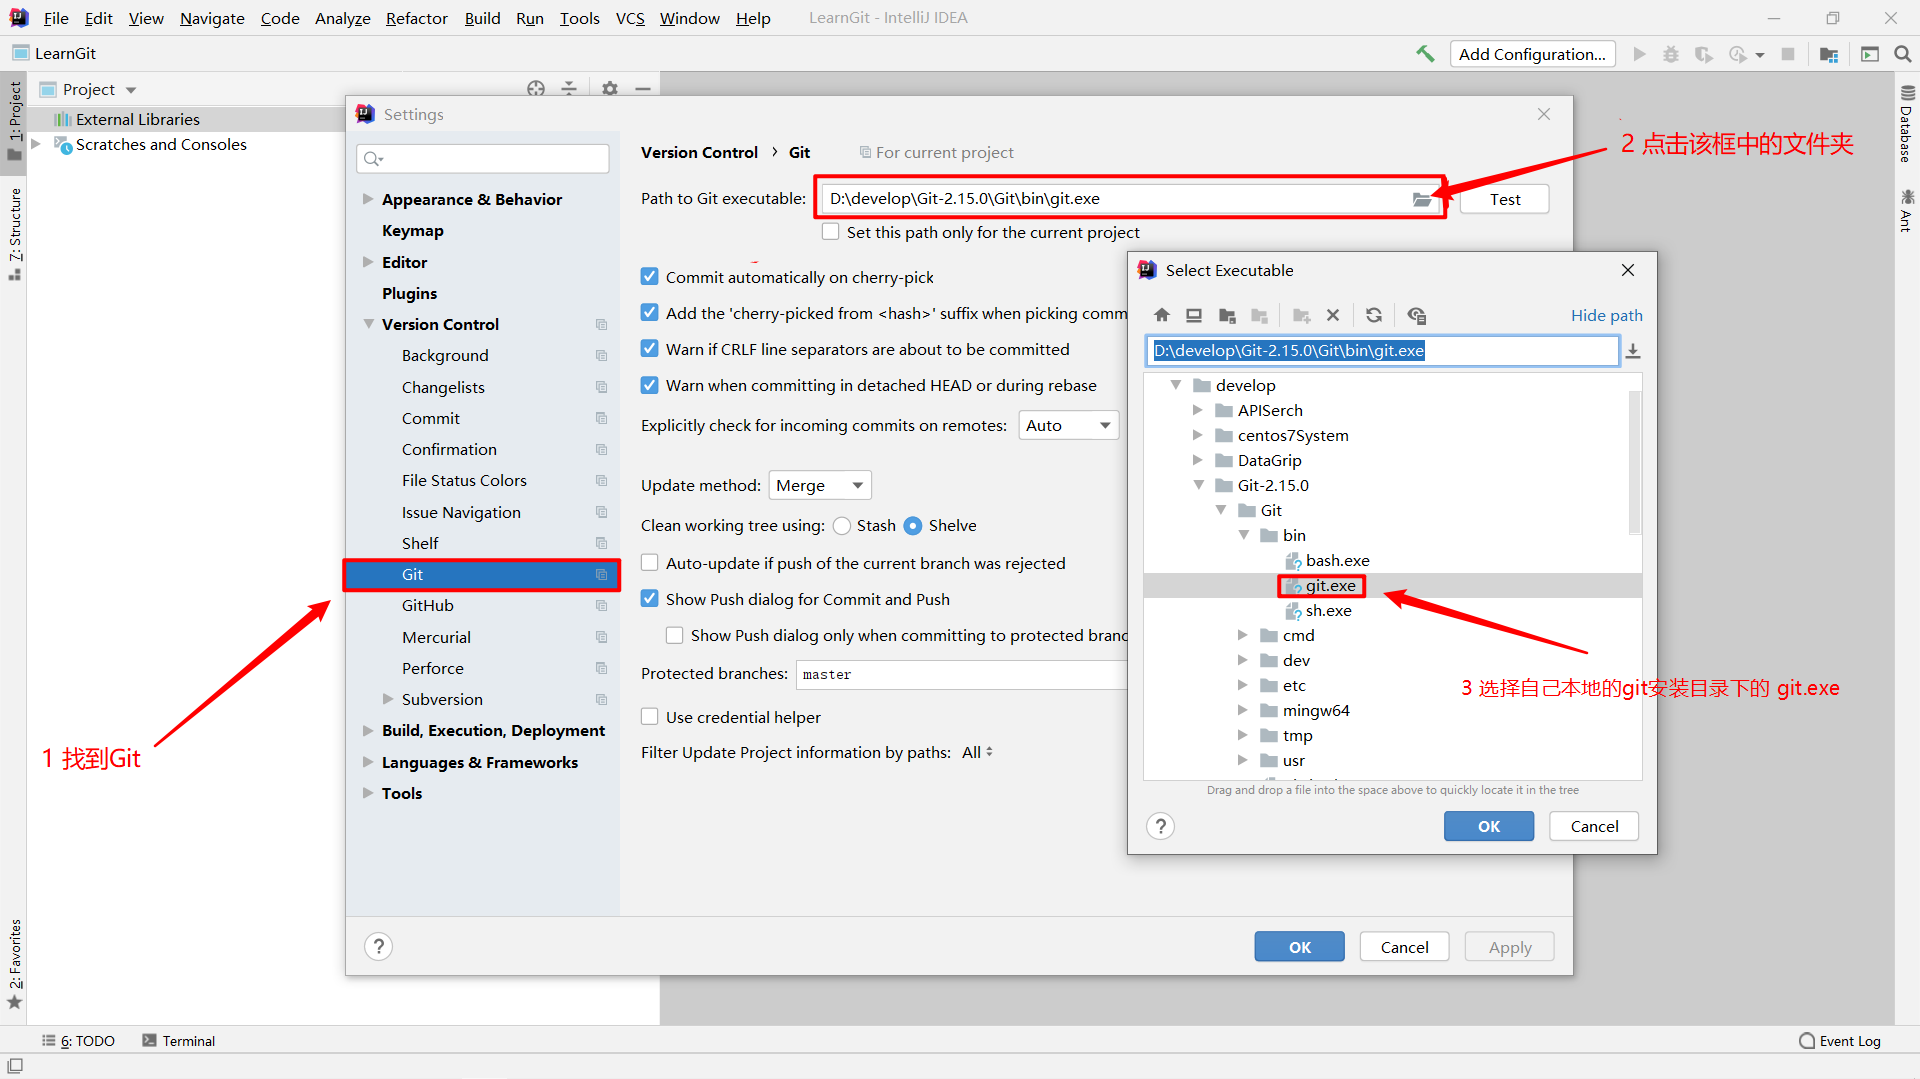The width and height of the screenshot is (1920, 1079).
Task: Open help in Select Executable dialog
Action: tap(1160, 826)
